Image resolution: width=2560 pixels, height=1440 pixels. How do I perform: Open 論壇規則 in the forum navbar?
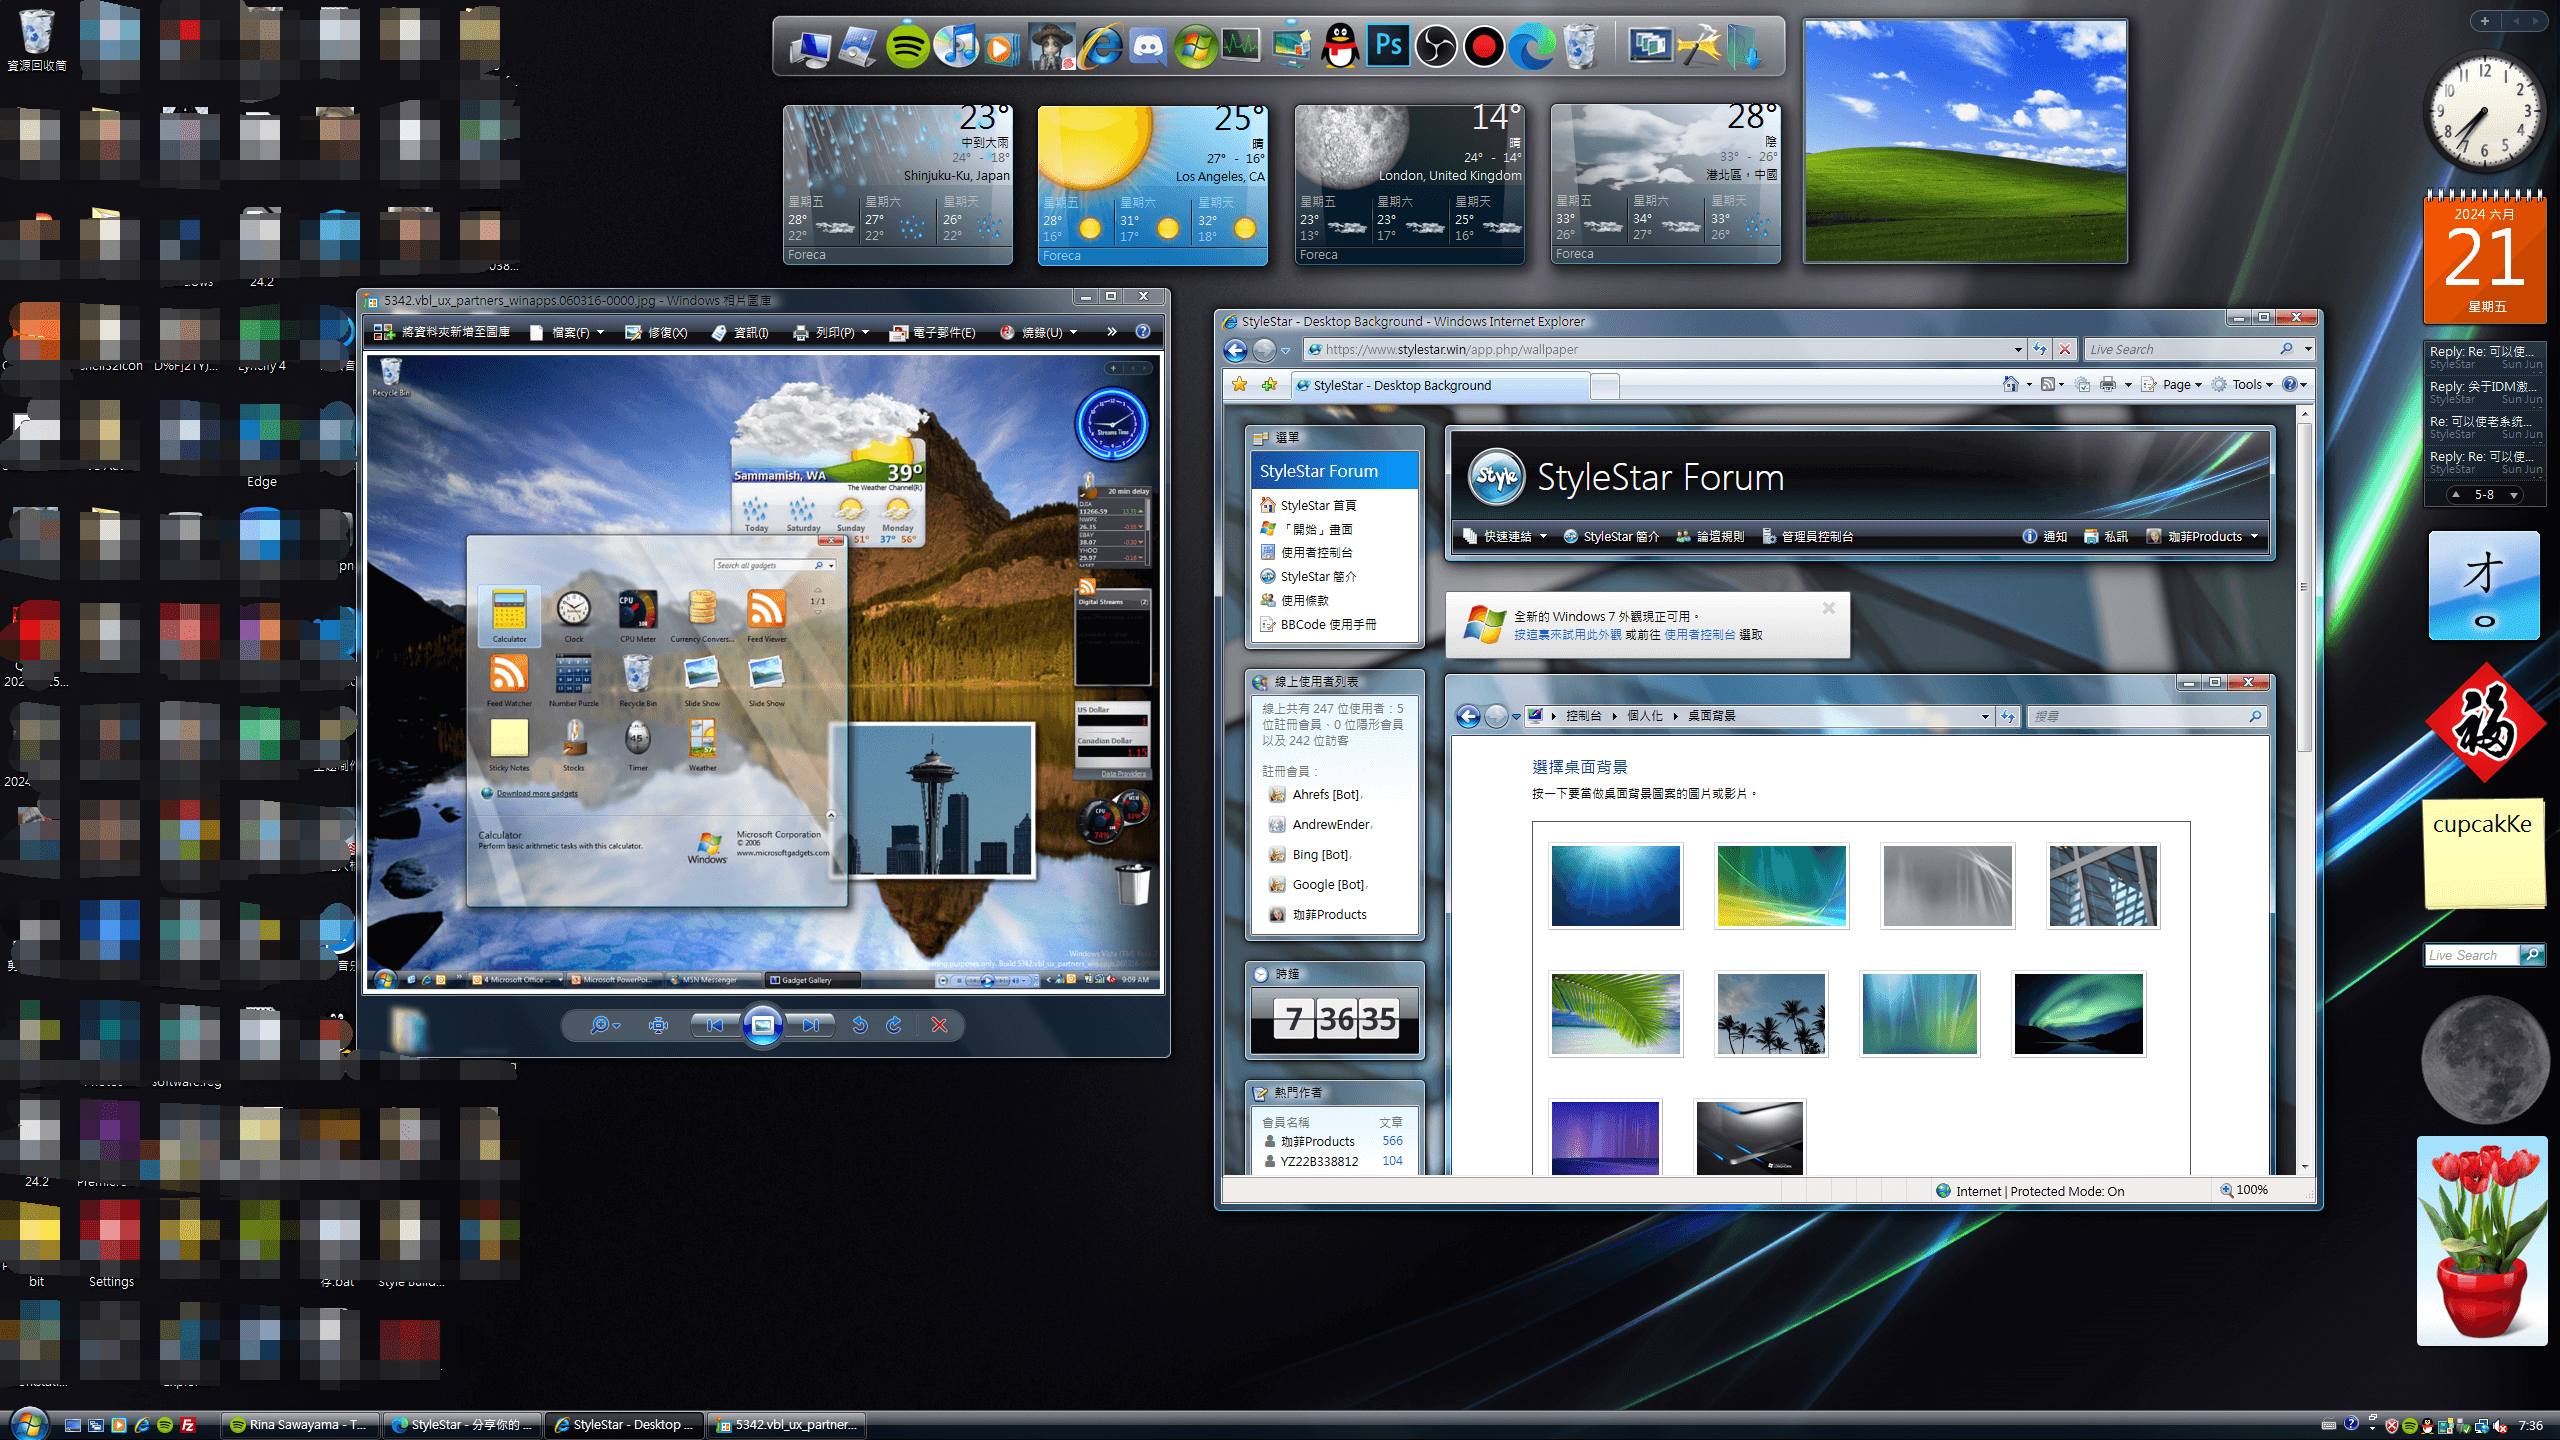1710,536
